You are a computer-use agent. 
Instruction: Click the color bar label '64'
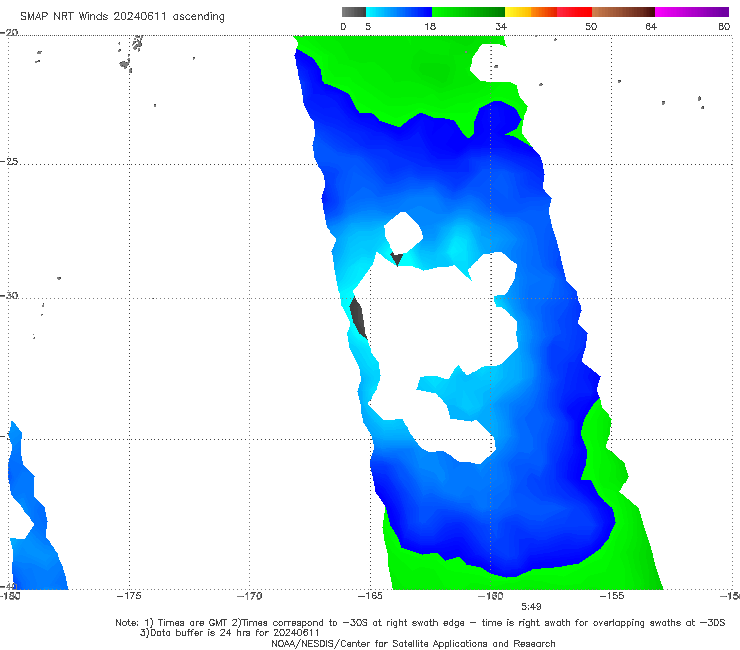coord(651,26)
